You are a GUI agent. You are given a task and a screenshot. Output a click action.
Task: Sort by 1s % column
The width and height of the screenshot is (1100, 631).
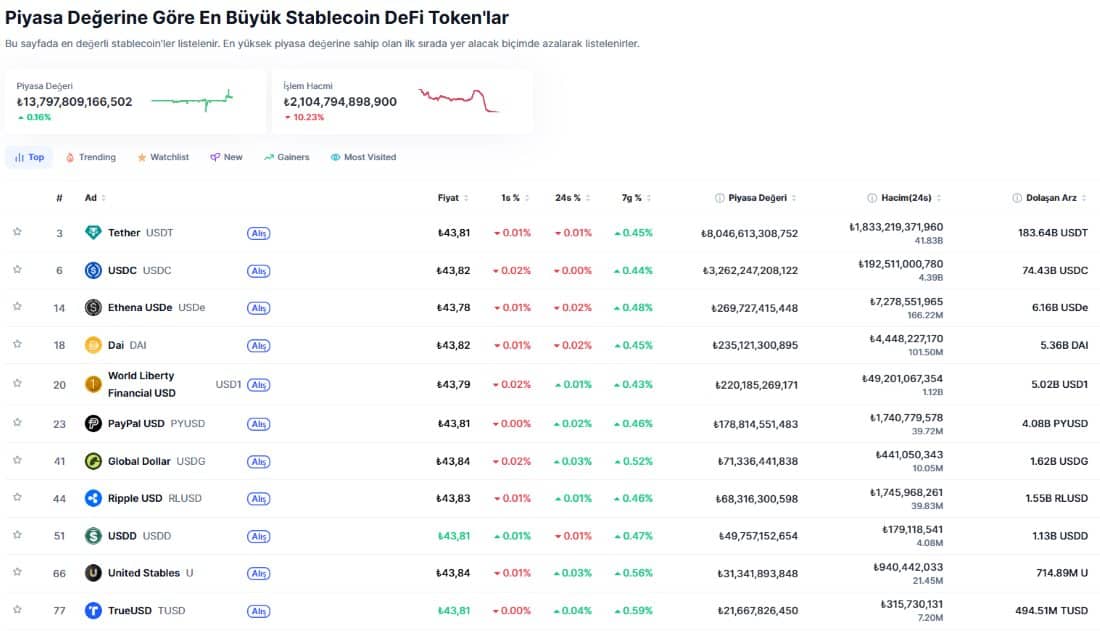[x=516, y=198]
